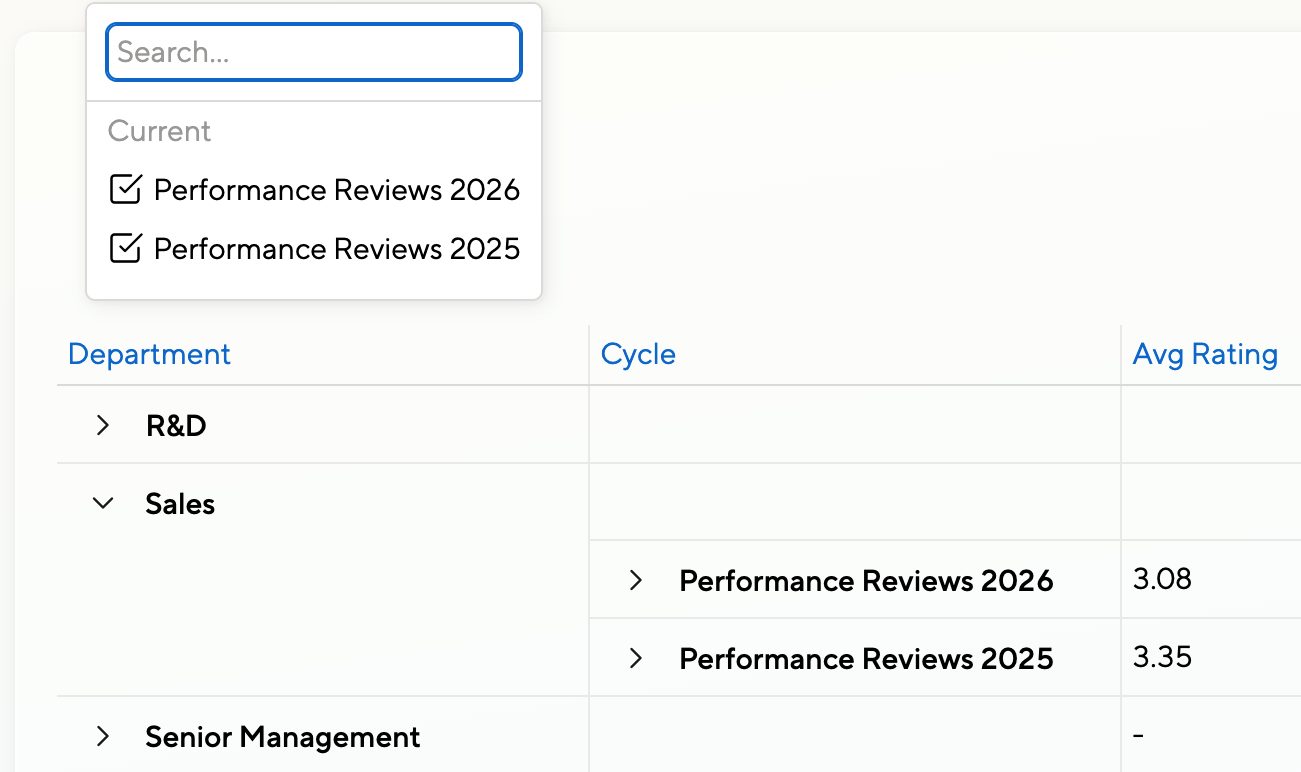Uncheck Performance Reviews 2025 in the filter list
1301x772 pixels.
(x=125, y=249)
